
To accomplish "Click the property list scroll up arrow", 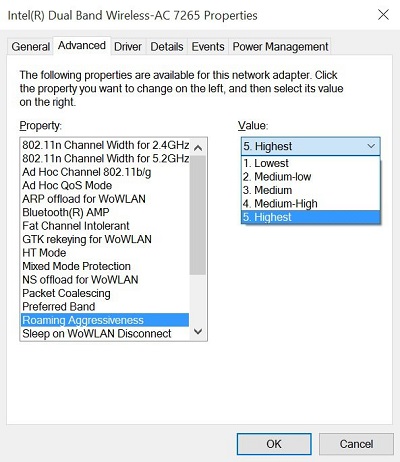I will (198, 147).
